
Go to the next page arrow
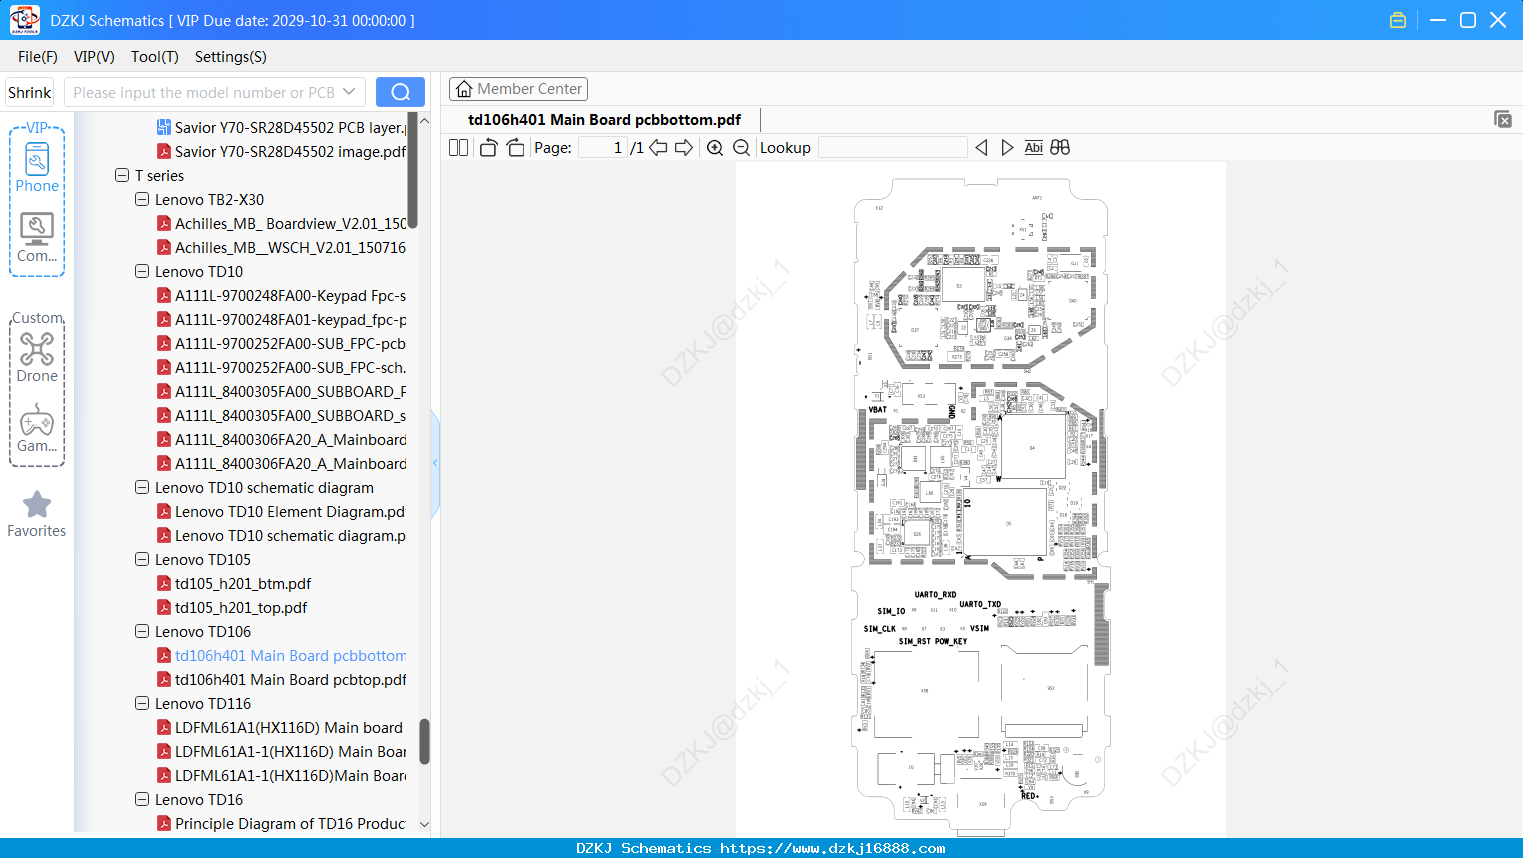click(684, 148)
